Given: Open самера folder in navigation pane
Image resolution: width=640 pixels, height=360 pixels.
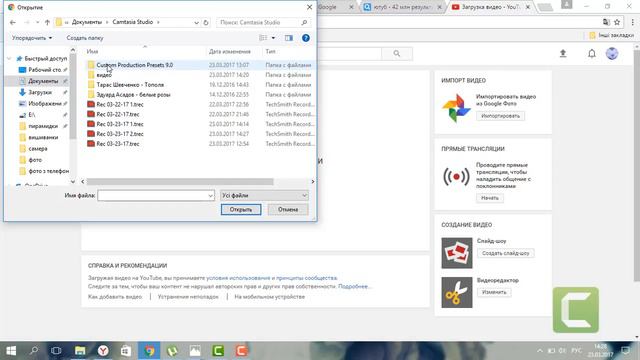Looking at the screenshot, I should click(x=38, y=149).
